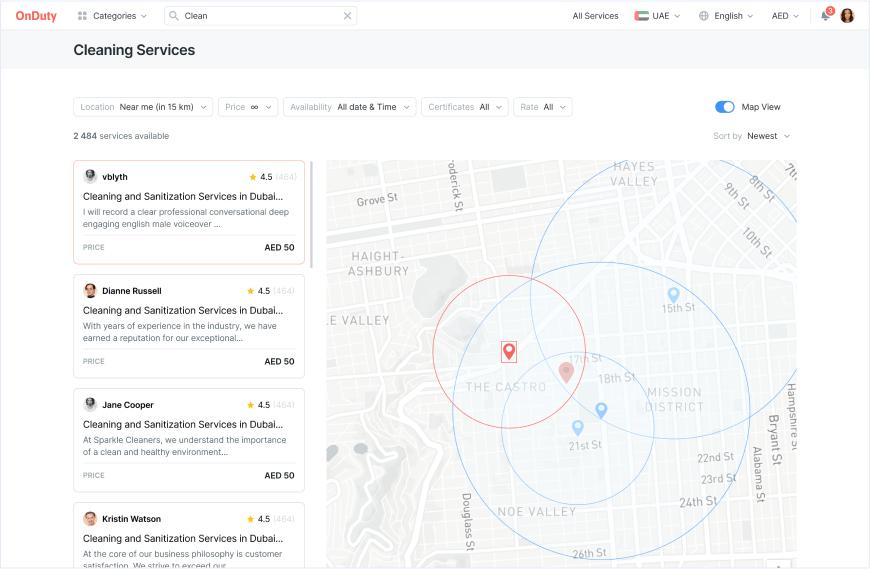Click vblyth's voiceover description text
Viewport: 870px width, 569px height.
pos(186,218)
